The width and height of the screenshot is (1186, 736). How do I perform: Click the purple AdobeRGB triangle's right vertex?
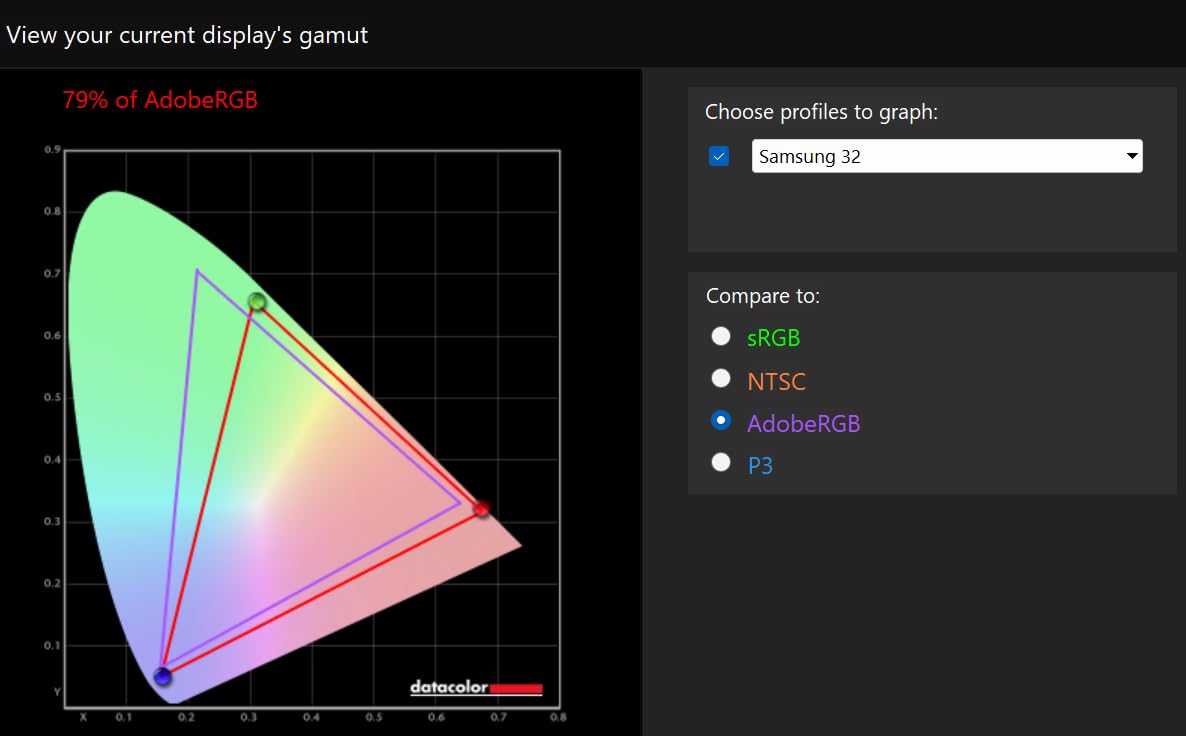(460, 504)
